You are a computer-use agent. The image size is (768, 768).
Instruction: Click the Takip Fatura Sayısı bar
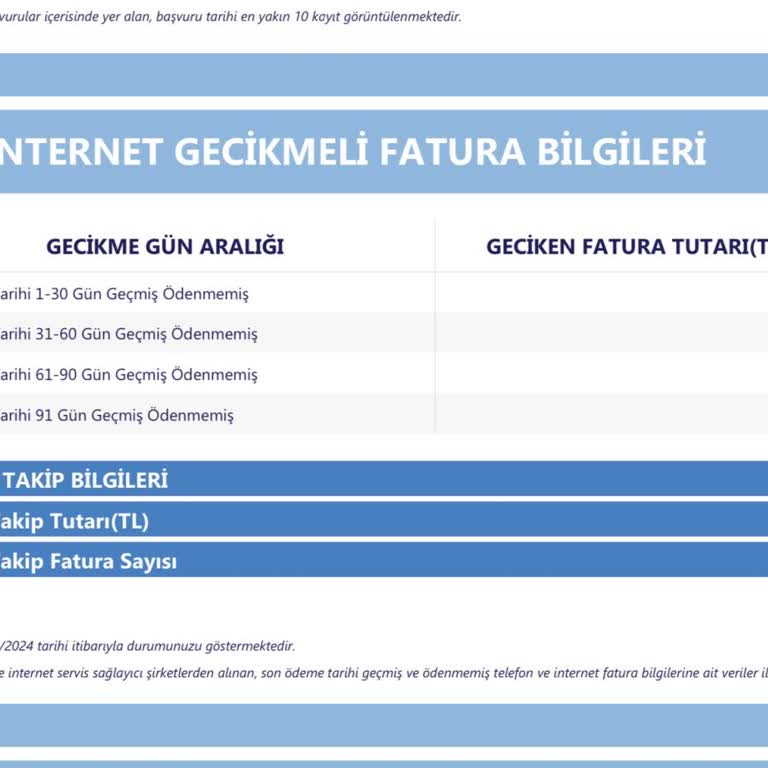click(384, 560)
